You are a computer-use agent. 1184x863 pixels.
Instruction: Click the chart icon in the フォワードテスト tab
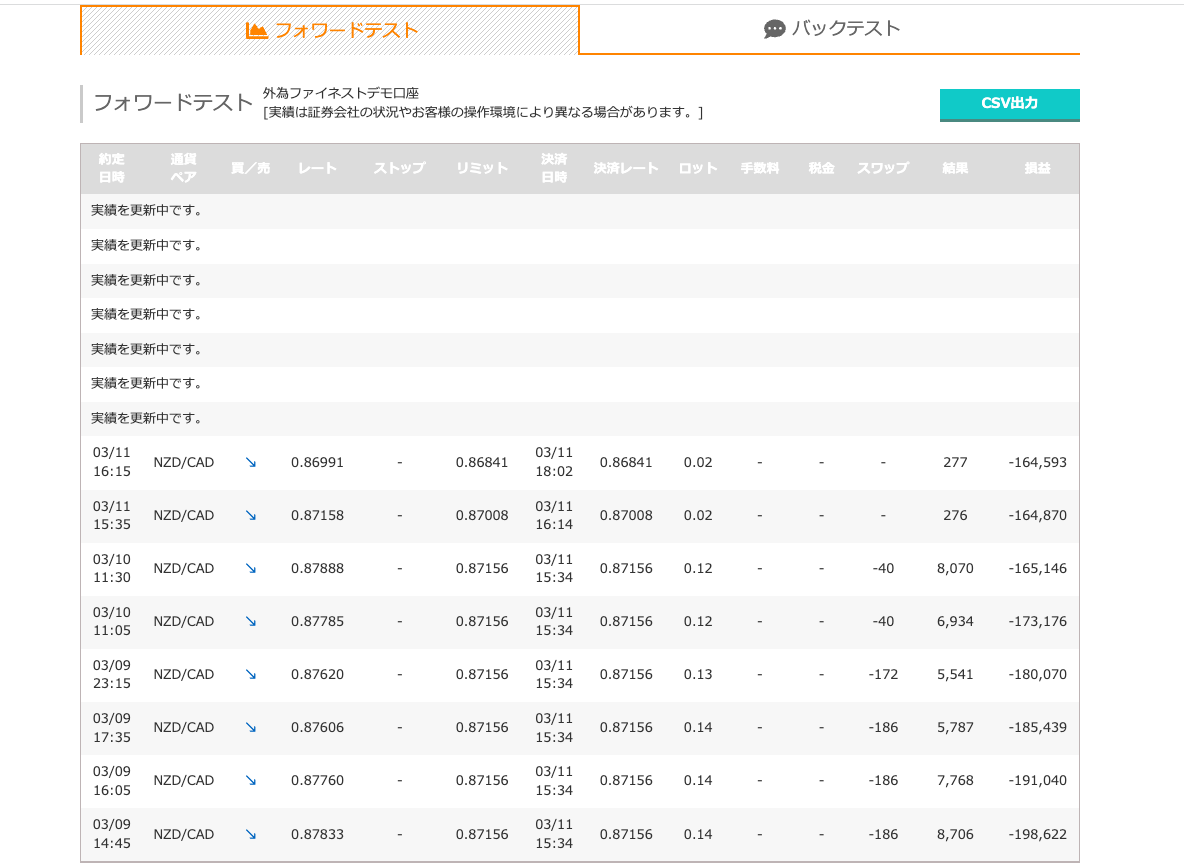coord(257,31)
